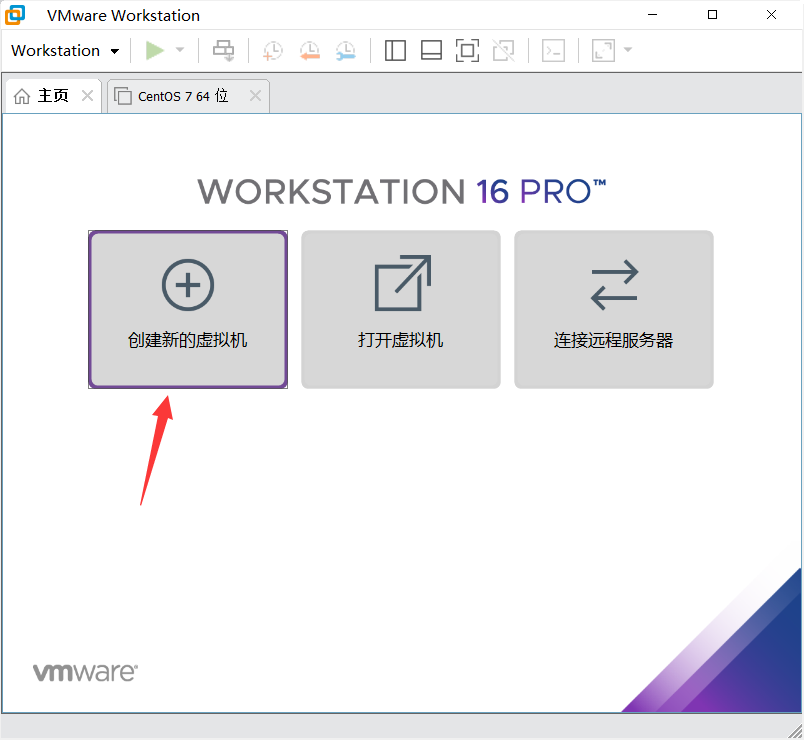This screenshot has width=804, height=740.
Task: Click the window resize grip corner
Action: (795, 731)
